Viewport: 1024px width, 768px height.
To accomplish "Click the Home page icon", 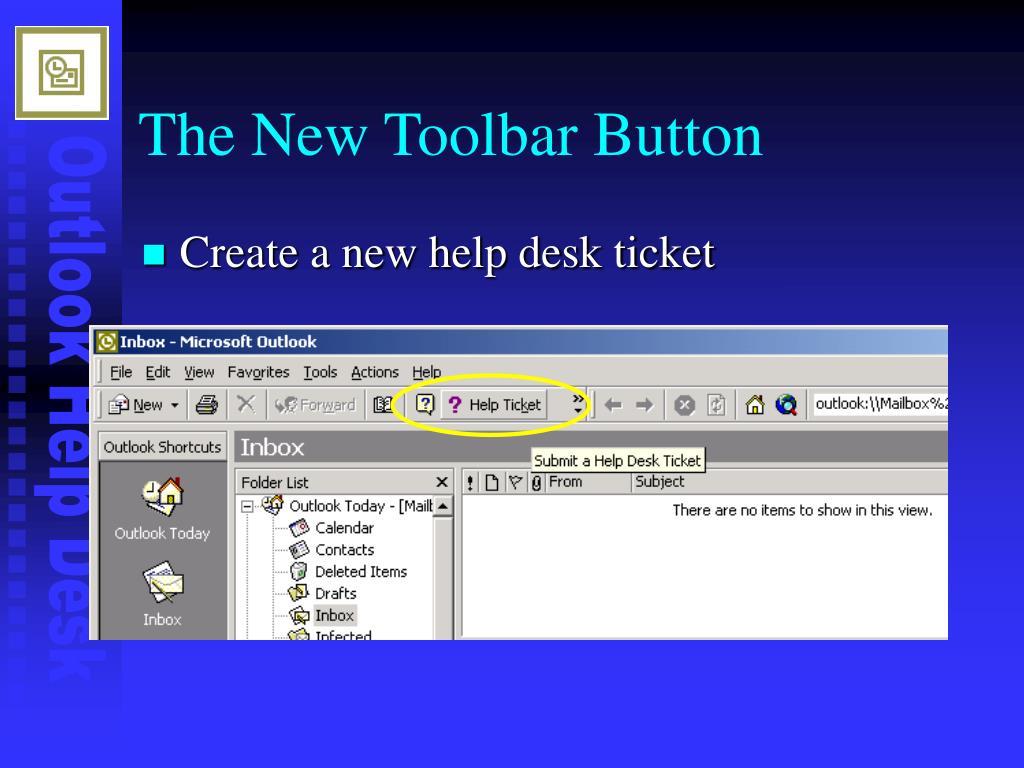I will click(755, 406).
